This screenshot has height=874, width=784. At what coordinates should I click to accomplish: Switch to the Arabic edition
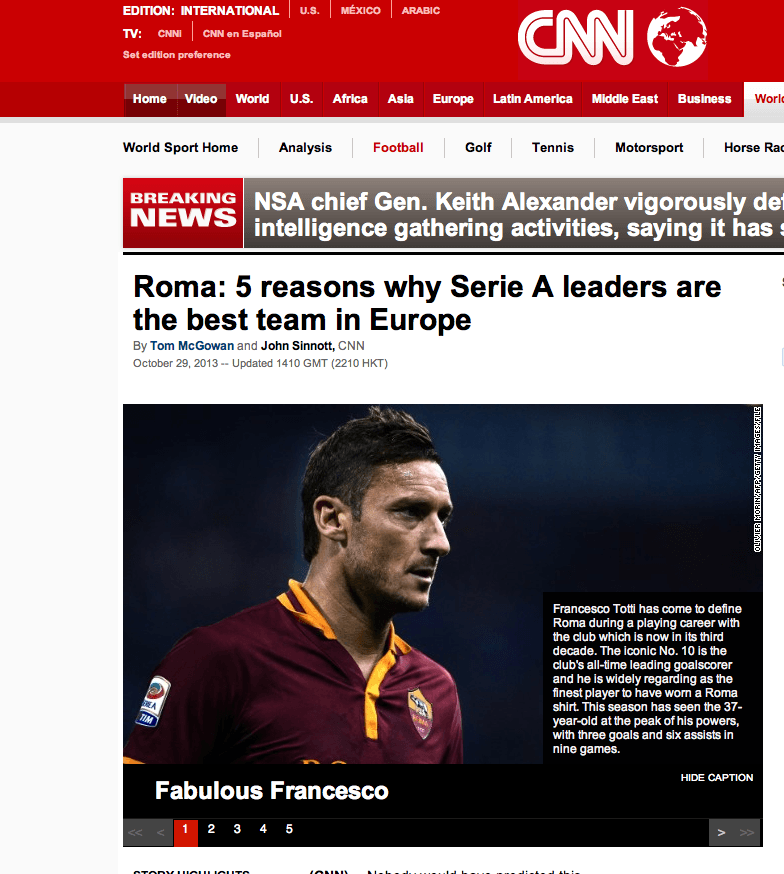coord(421,11)
